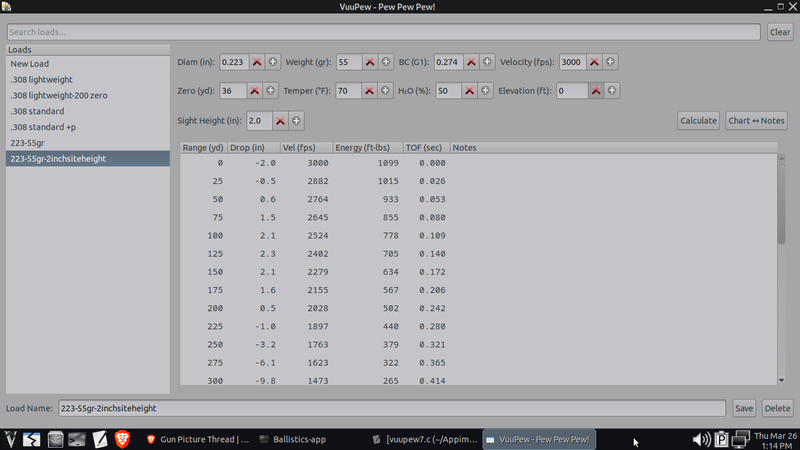Launch Brave browser from the taskbar

pos(123,439)
